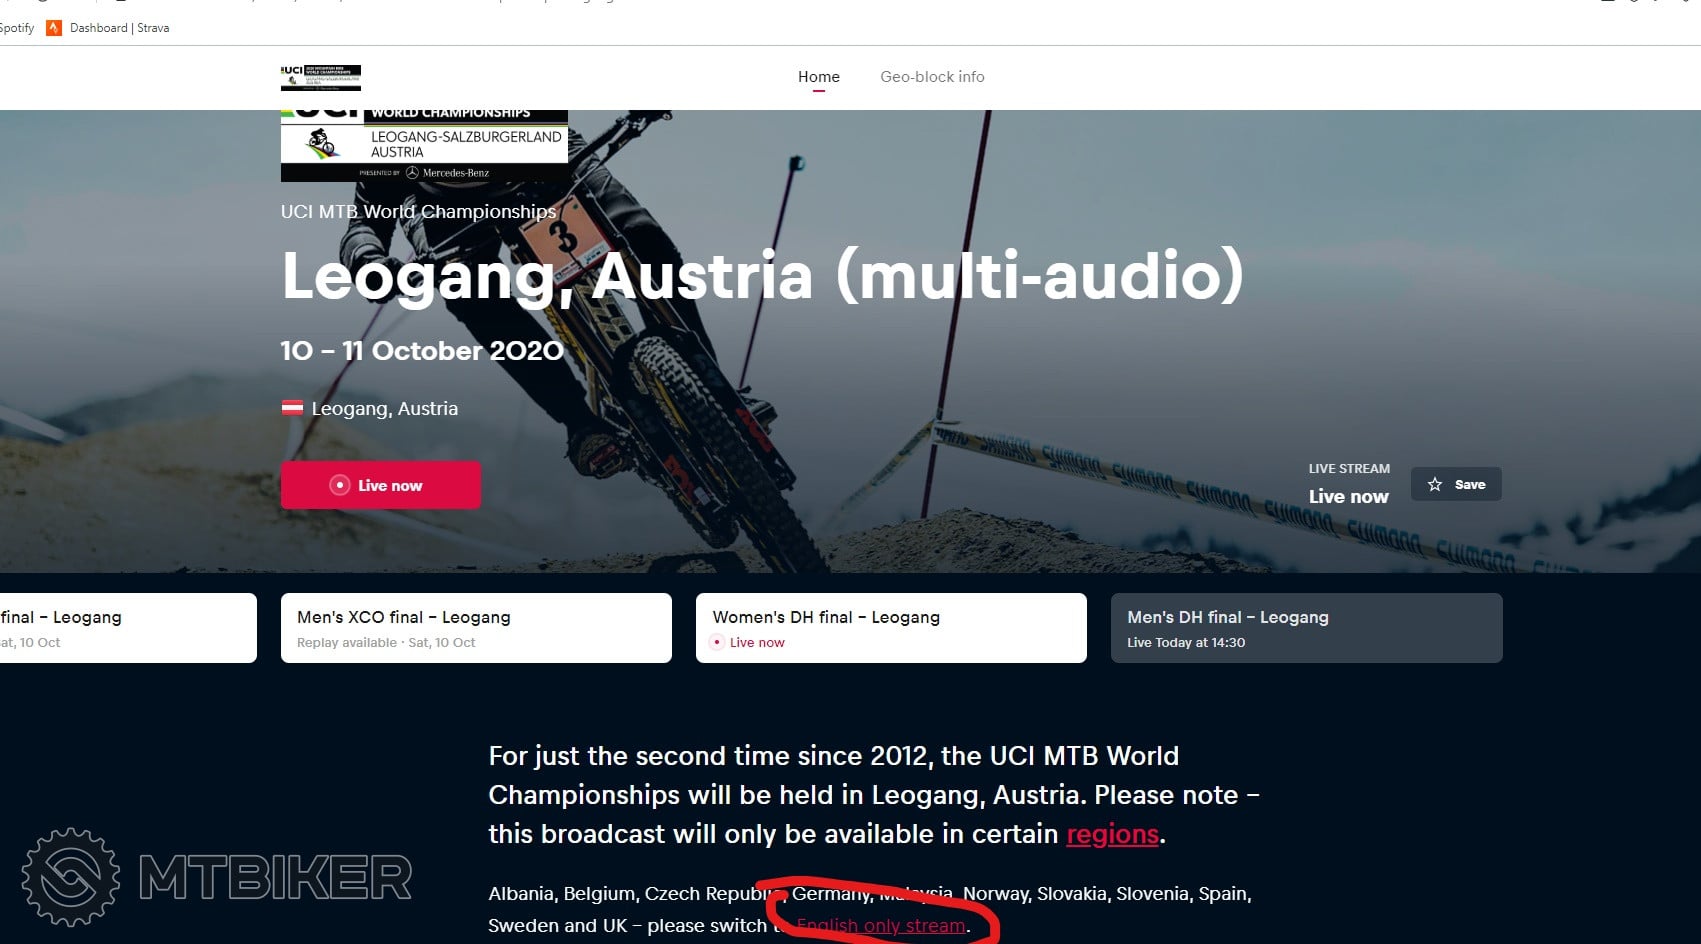Select the Men's XCO final replay card
1701x944 pixels.
476,628
